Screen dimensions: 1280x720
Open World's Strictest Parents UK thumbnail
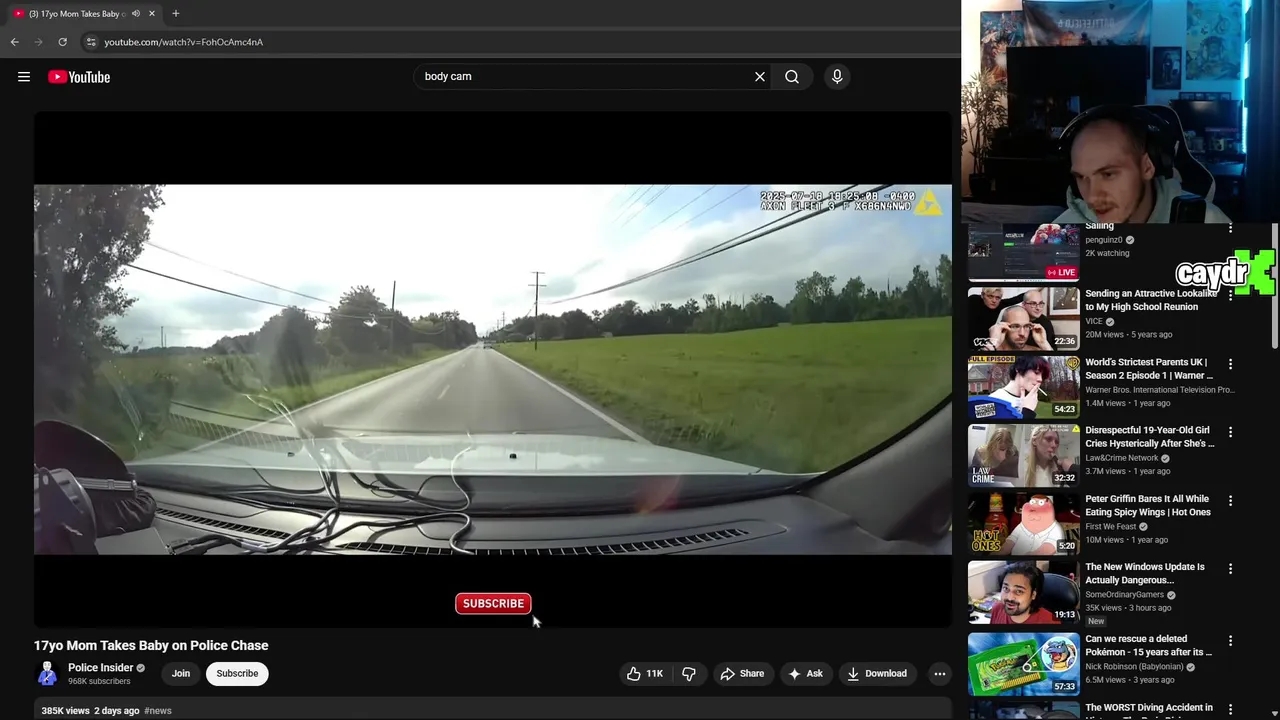(x=1024, y=387)
